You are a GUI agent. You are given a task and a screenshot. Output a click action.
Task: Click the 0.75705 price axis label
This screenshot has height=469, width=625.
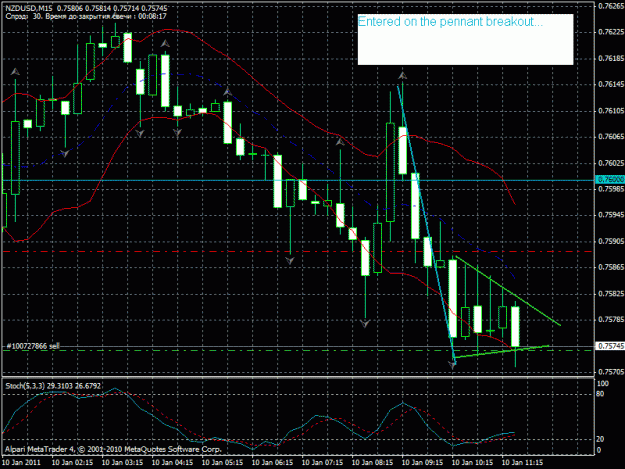click(611, 372)
